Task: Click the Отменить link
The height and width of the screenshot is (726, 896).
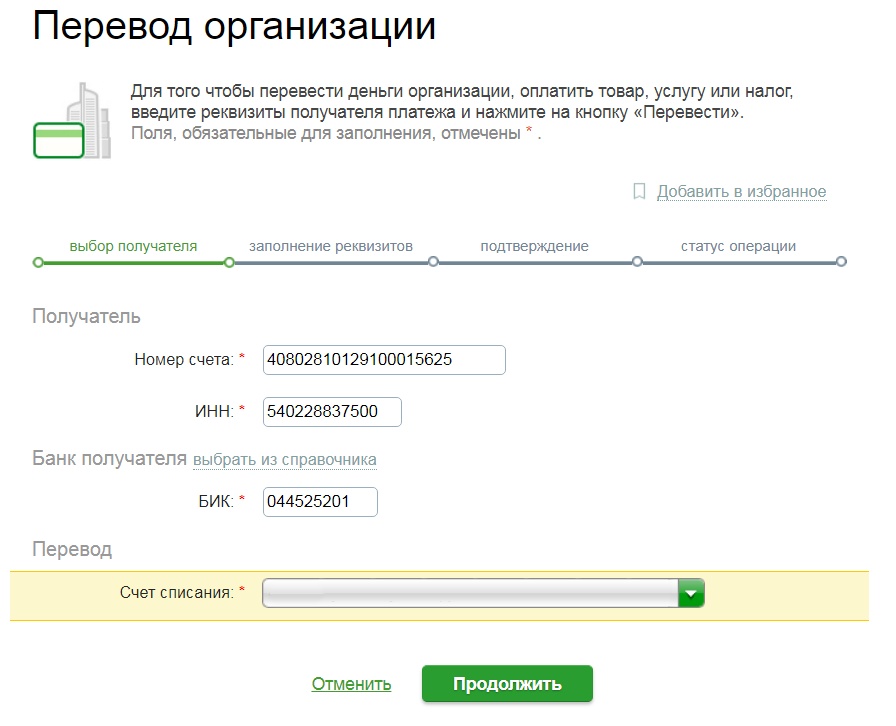Action: click(351, 684)
